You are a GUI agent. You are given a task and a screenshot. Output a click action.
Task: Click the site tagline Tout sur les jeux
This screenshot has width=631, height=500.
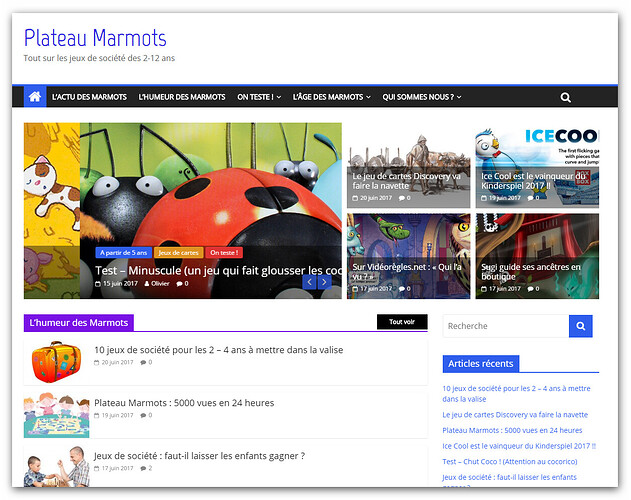99,58
